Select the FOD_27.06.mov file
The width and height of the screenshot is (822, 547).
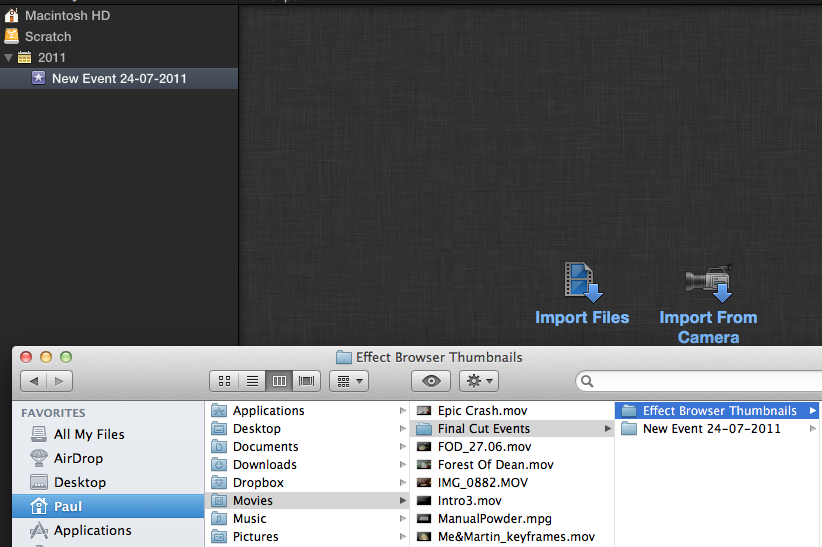click(512, 447)
